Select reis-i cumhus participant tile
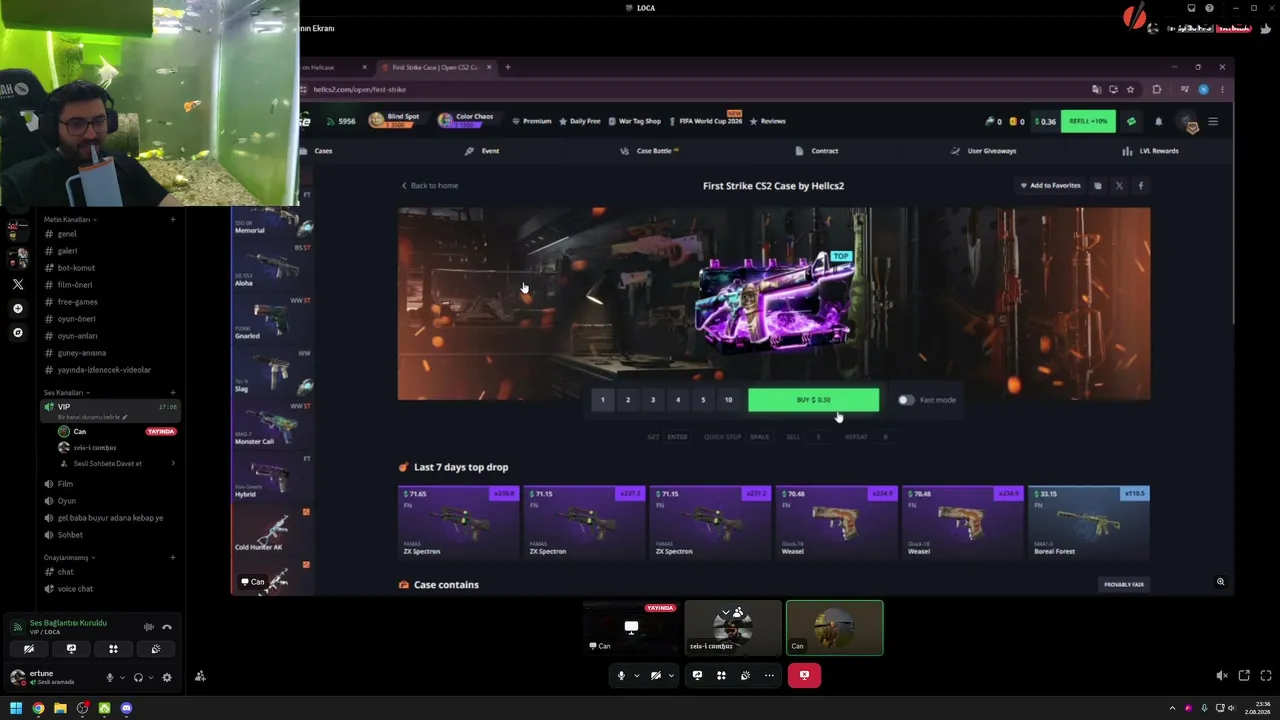 pos(733,628)
